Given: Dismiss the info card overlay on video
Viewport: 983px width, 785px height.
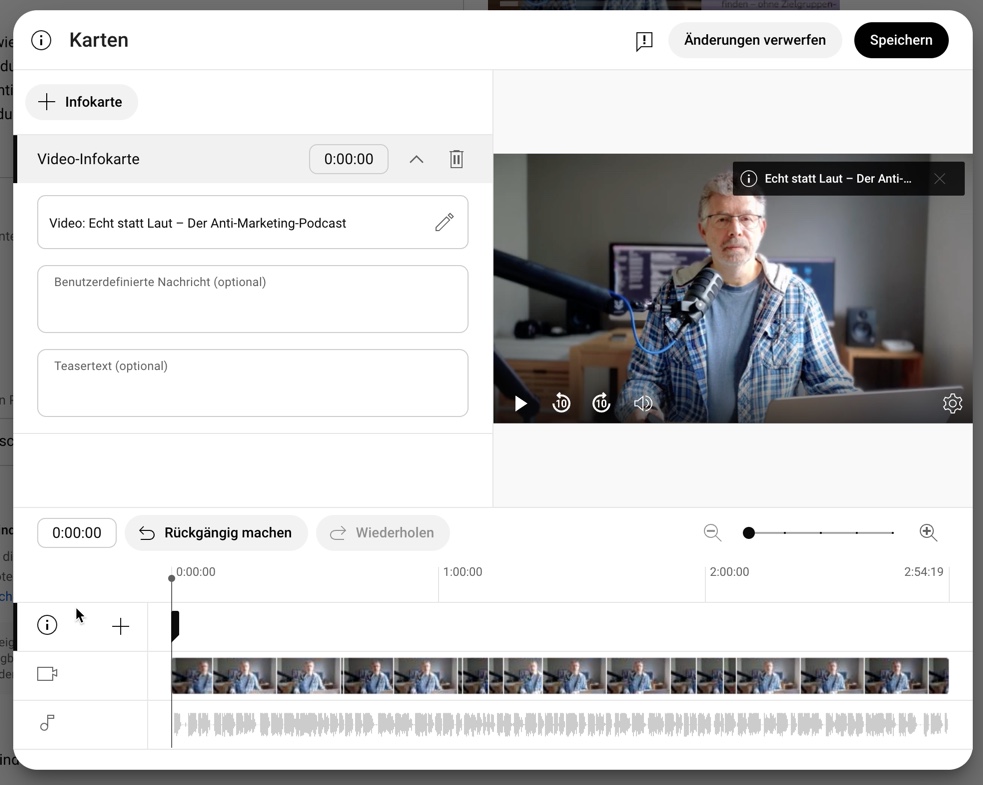Looking at the screenshot, I should coord(939,179).
